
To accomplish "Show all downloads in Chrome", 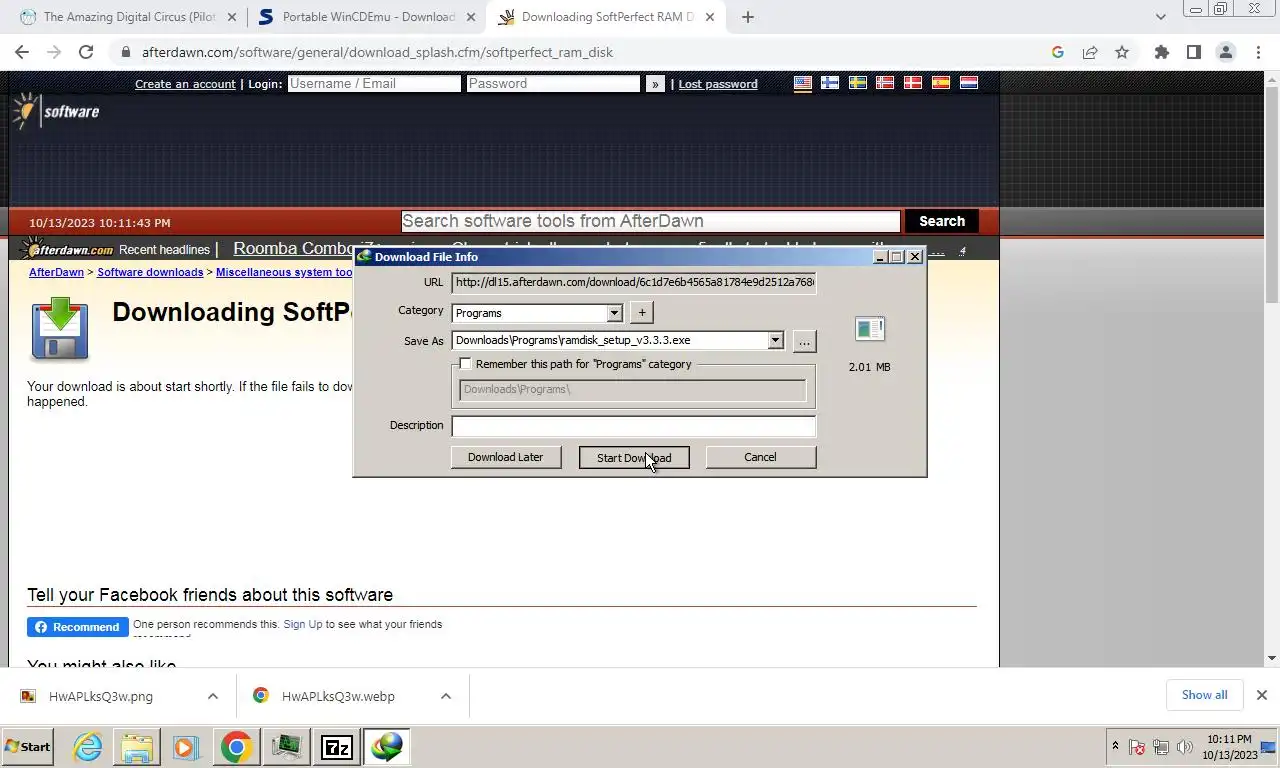I will pos(1204,695).
